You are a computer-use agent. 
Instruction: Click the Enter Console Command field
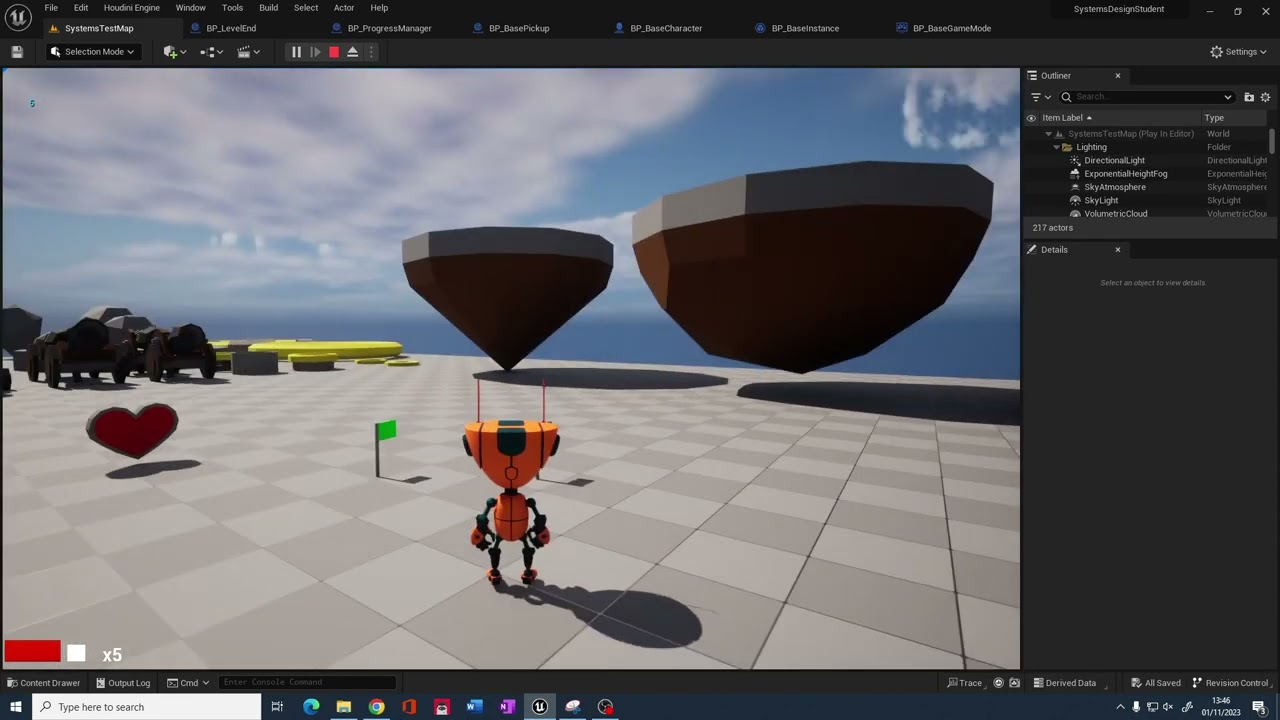pos(307,683)
